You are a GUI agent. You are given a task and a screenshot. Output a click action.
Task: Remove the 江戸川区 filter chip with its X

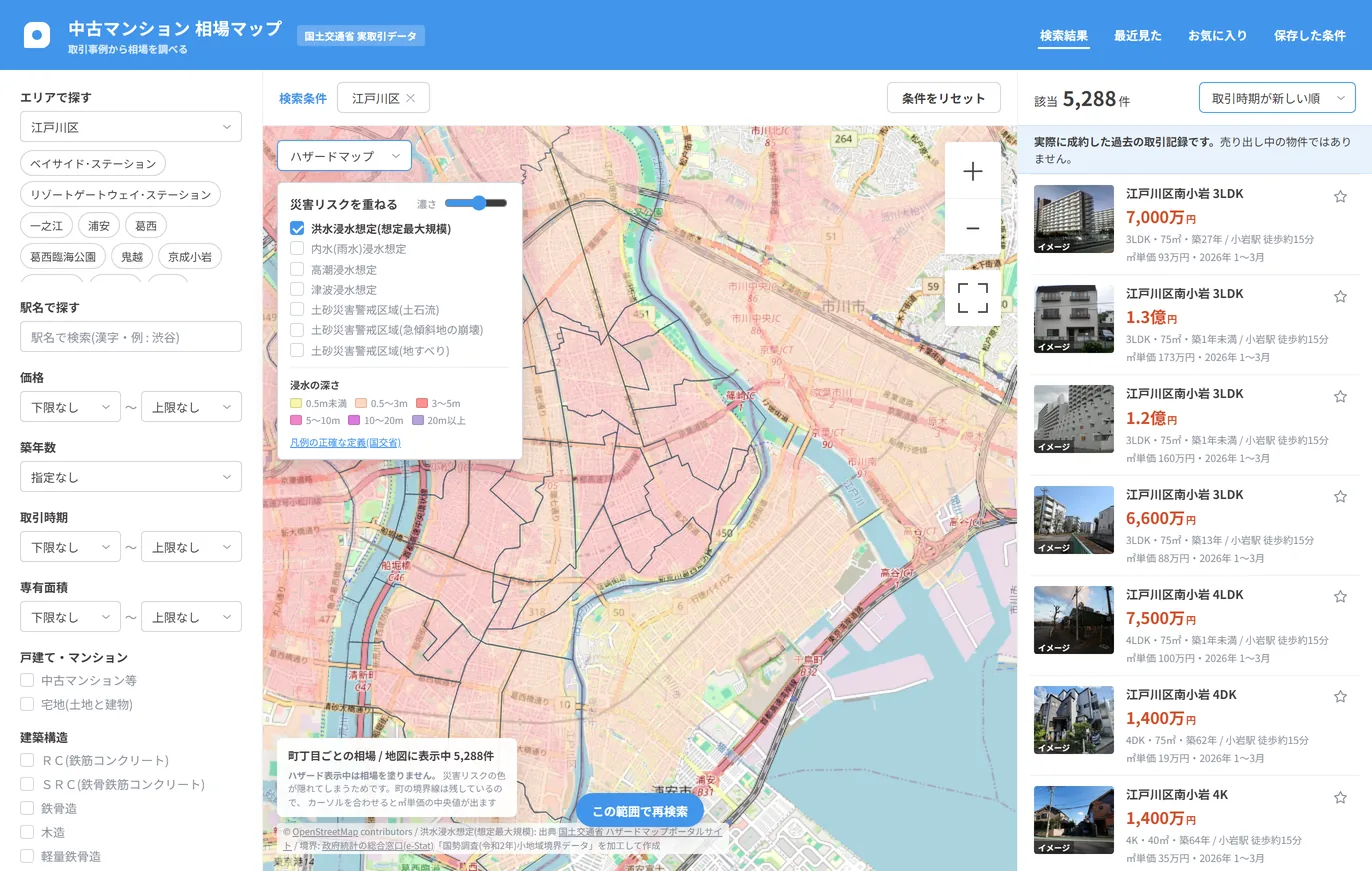point(410,98)
